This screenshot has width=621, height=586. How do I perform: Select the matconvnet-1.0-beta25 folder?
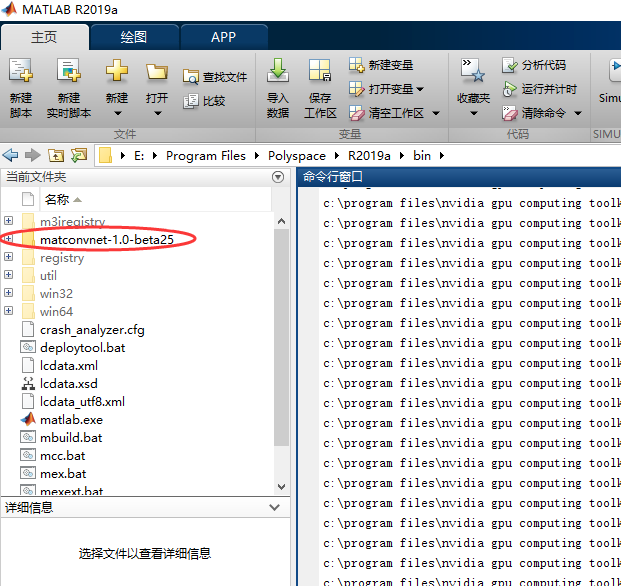point(107,239)
